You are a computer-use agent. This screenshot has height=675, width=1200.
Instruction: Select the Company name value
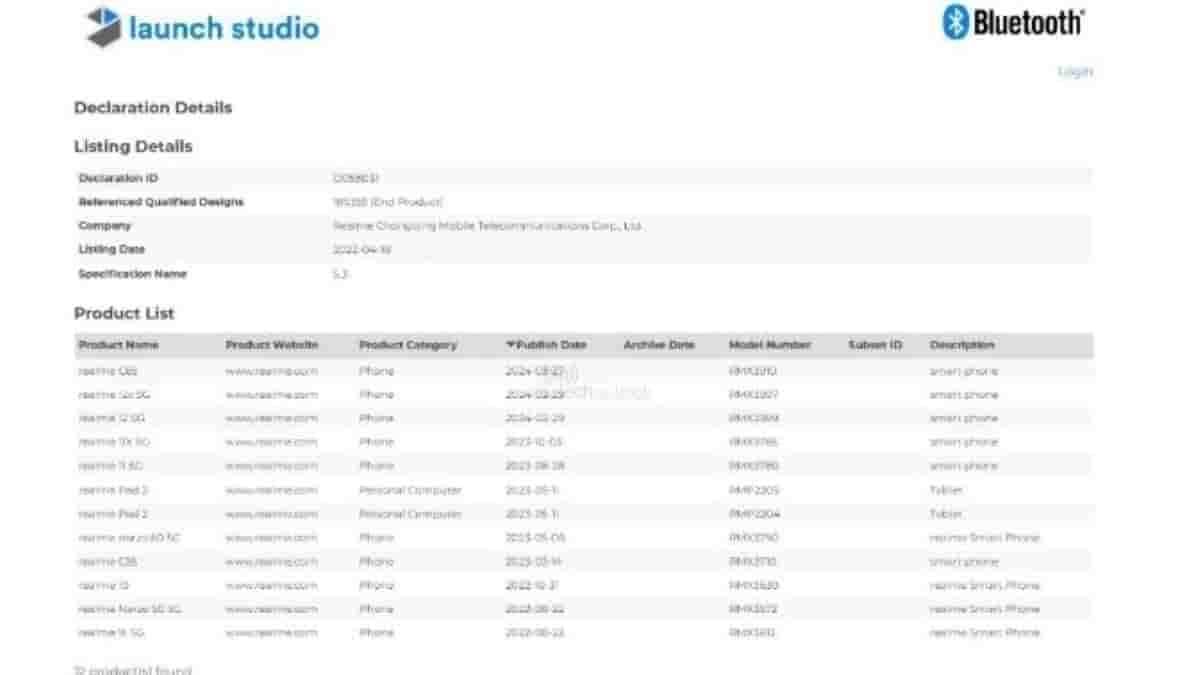point(486,226)
